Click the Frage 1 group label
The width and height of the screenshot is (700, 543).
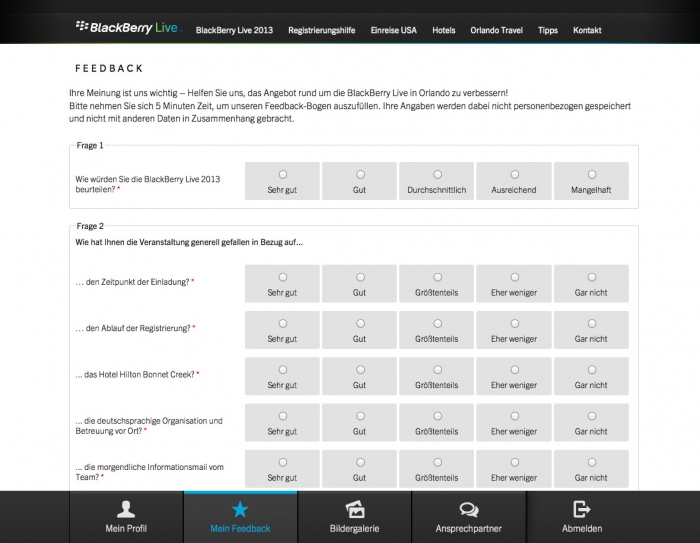tap(90, 146)
